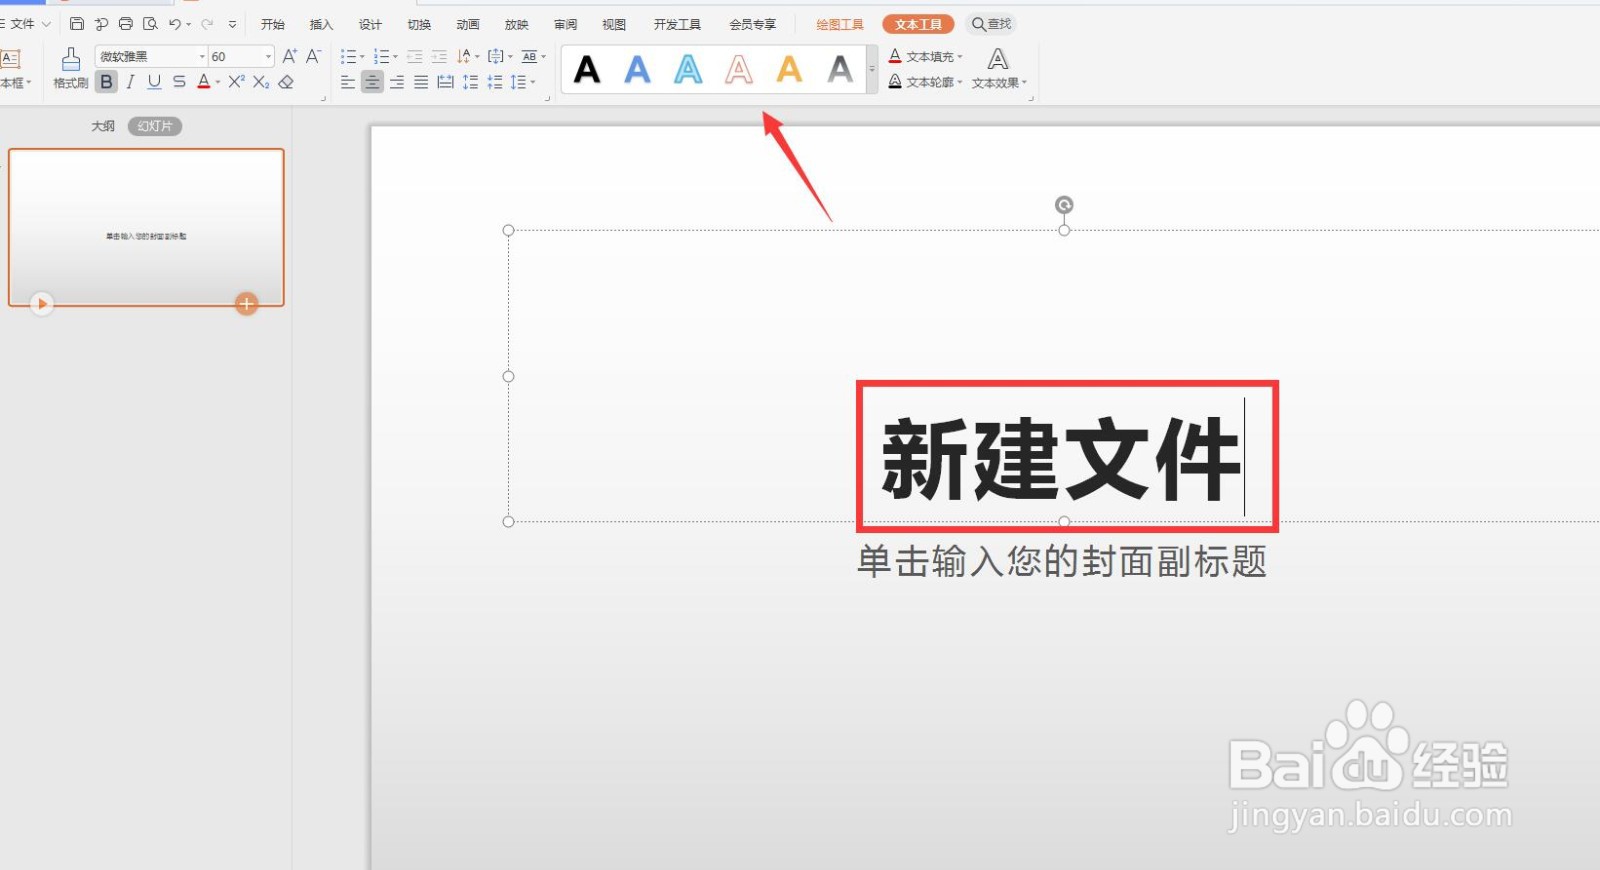Switch to Design (设计) tab
Viewport: 1600px width, 870px height.
click(370, 24)
